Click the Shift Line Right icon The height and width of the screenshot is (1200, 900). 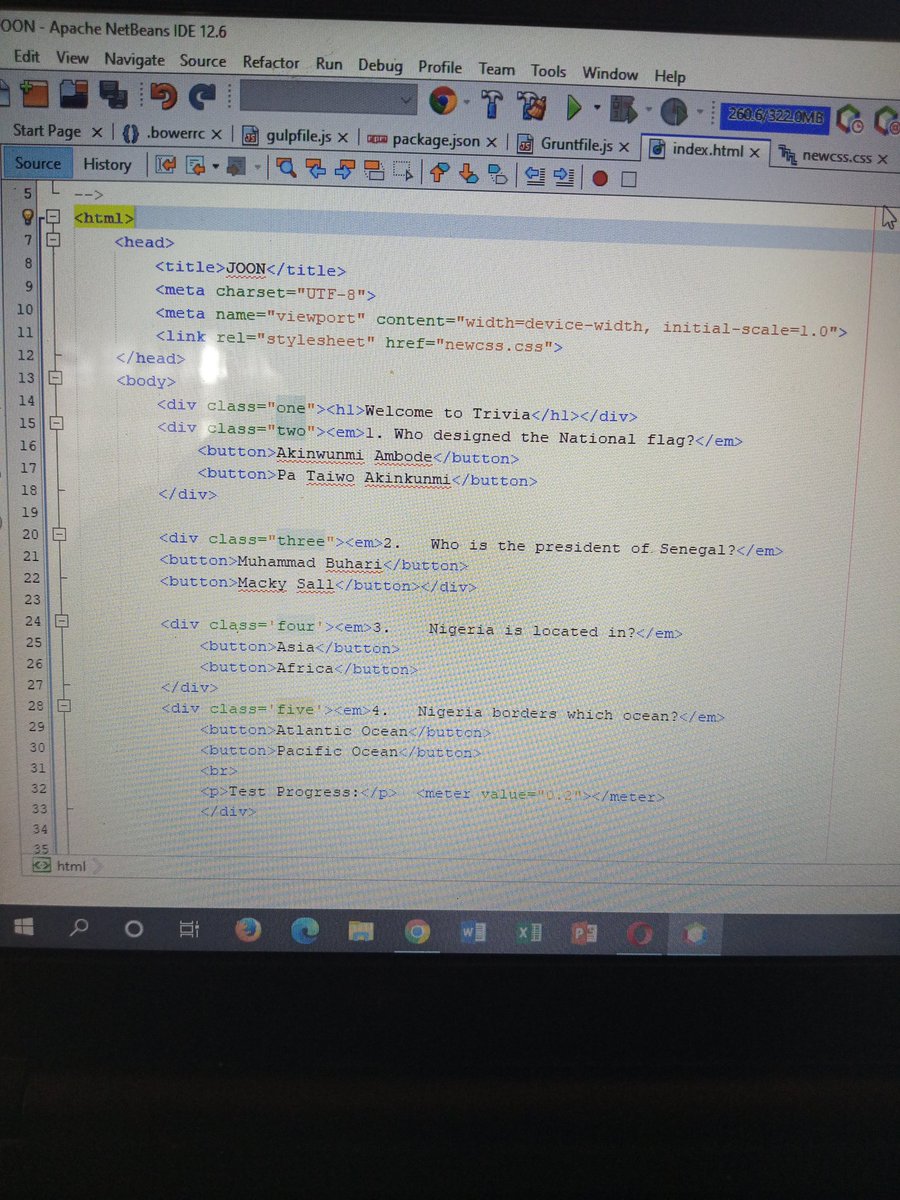[564, 178]
